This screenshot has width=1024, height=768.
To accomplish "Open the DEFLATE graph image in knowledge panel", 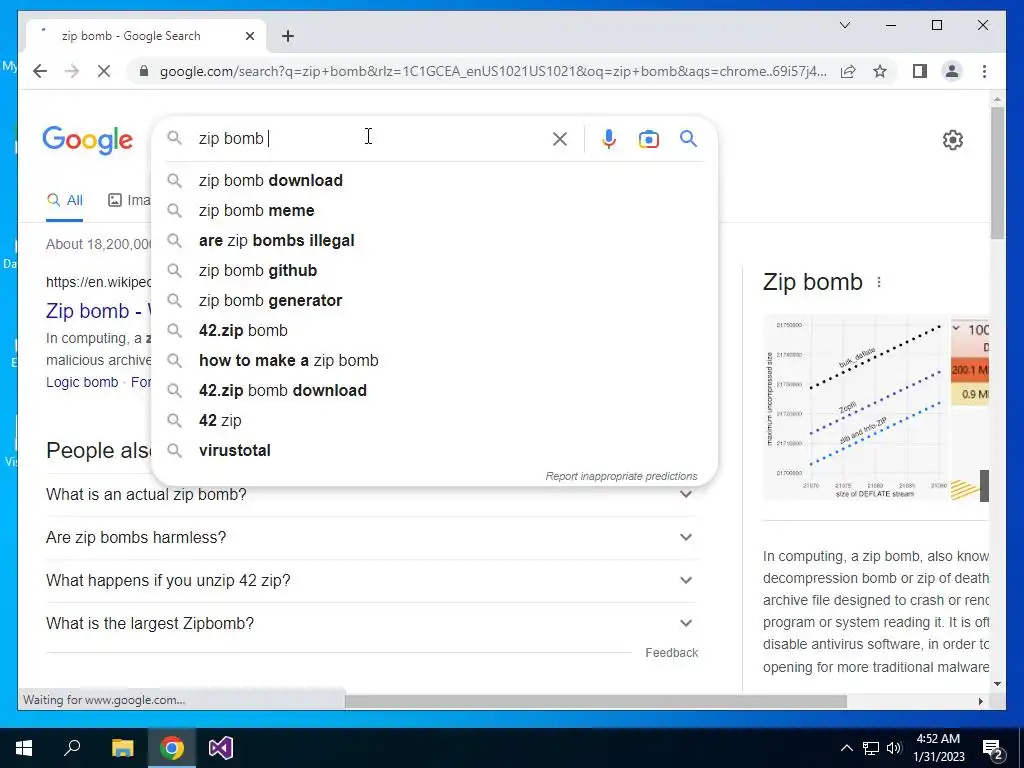I will click(x=856, y=408).
